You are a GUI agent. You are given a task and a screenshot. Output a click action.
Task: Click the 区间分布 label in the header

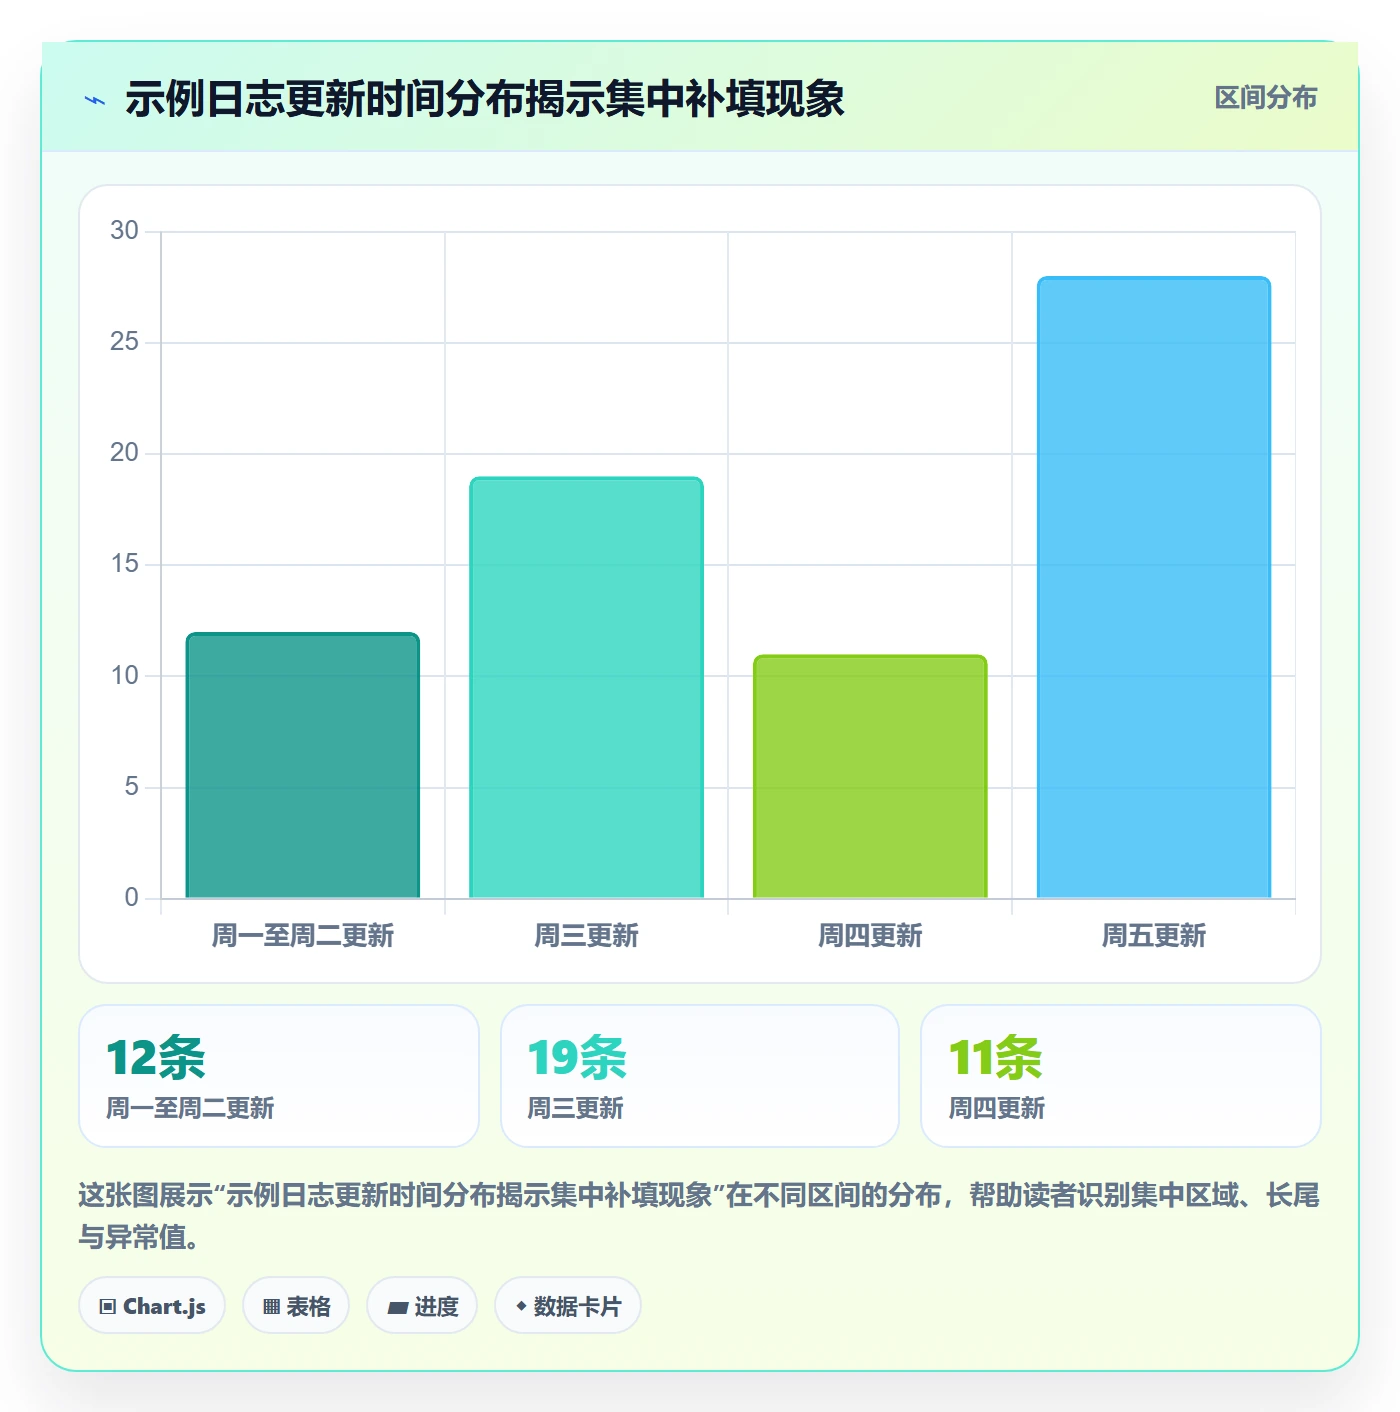coord(1265,98)
